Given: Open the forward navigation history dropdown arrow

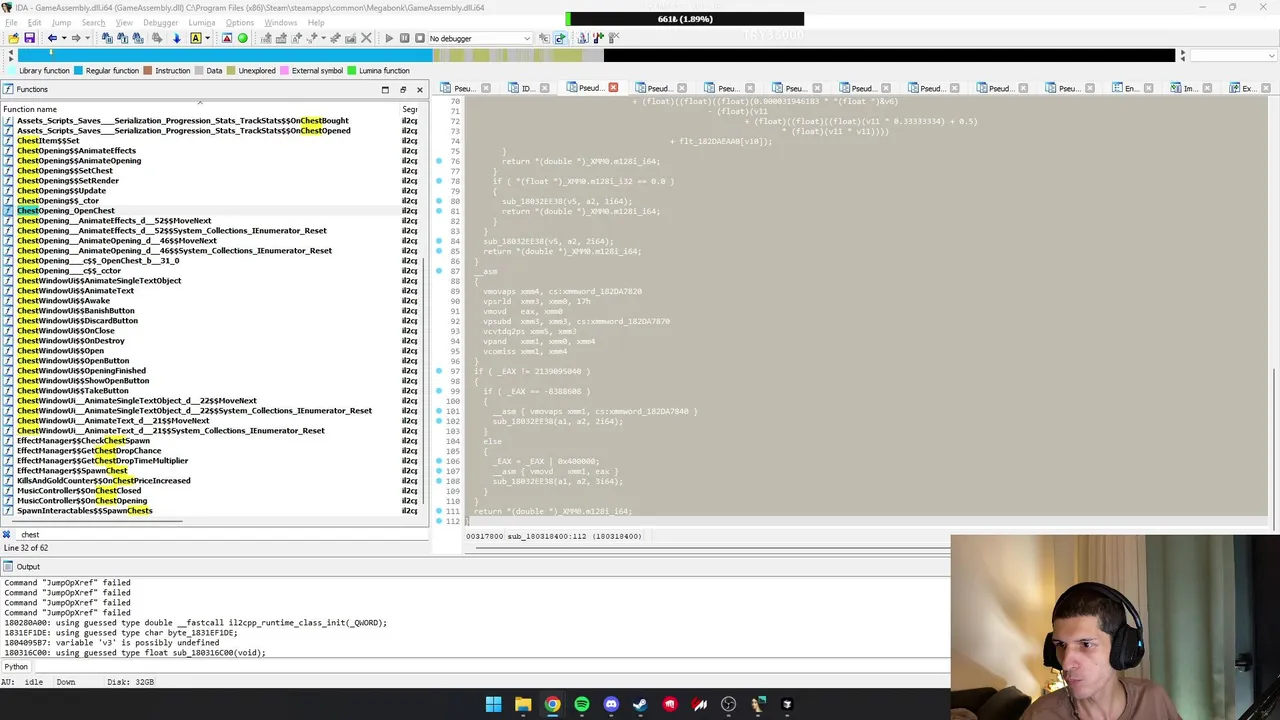Looking at the screenshot, I should [87, 38].
